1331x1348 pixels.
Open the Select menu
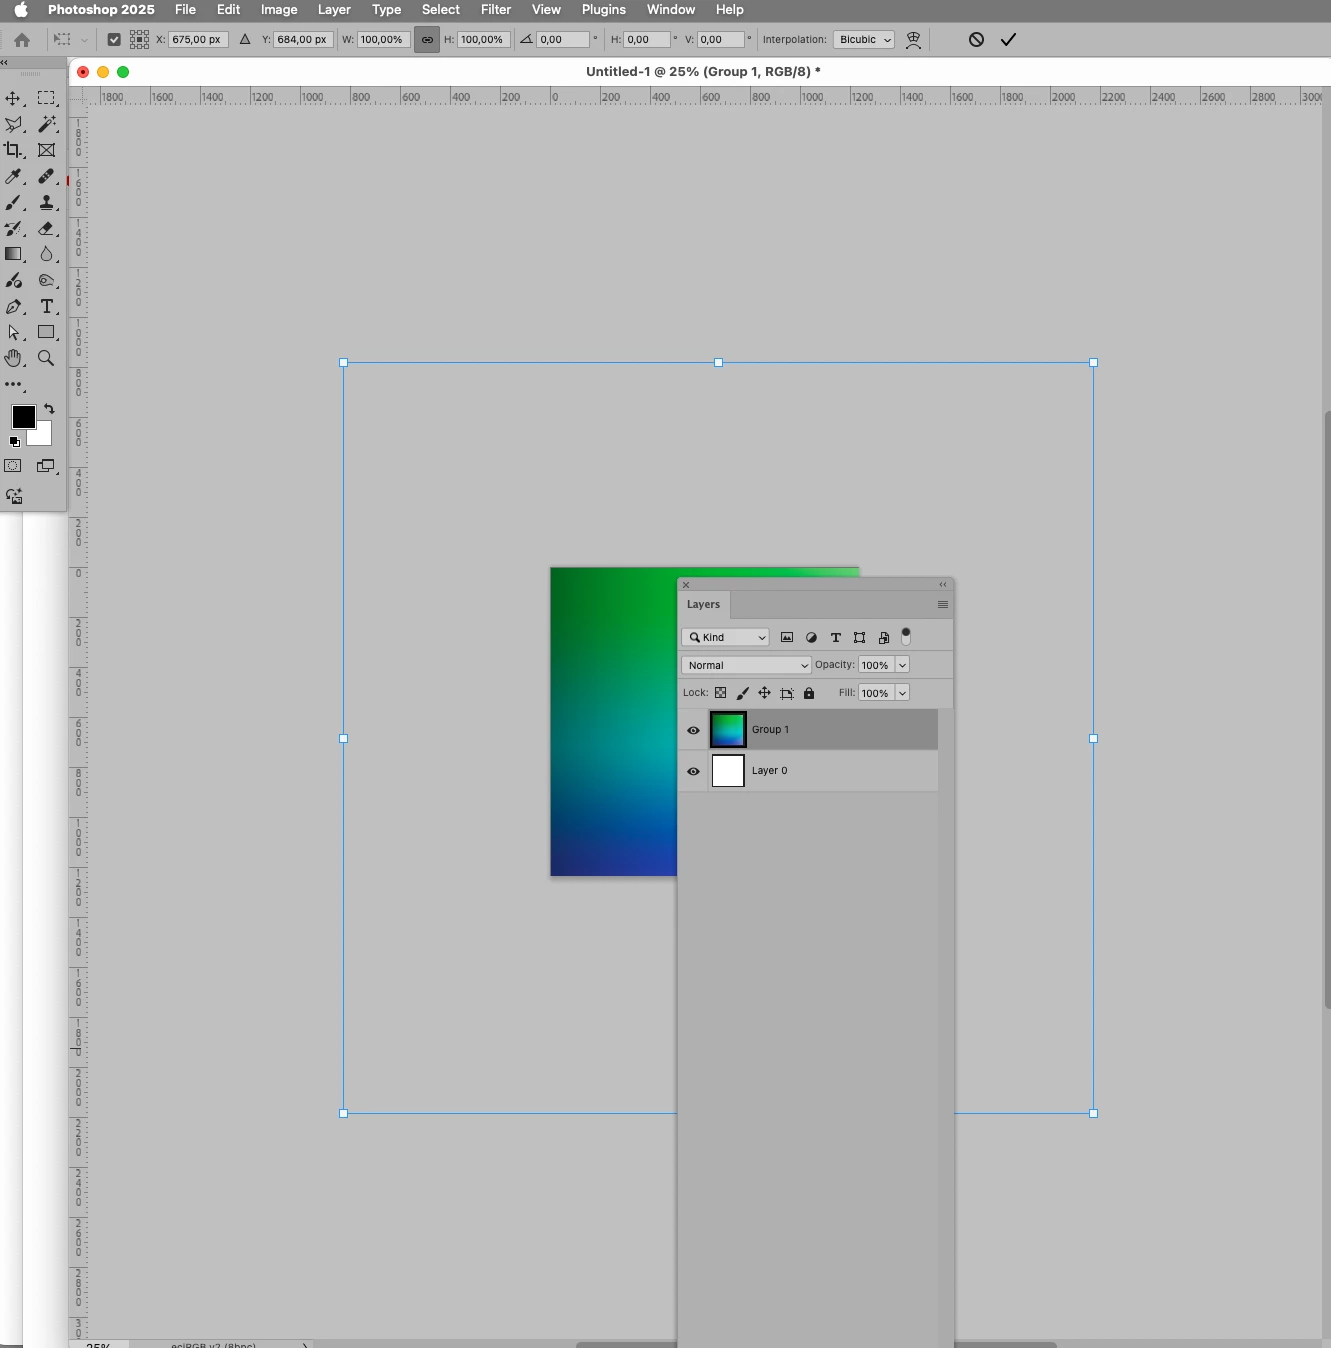(x=441, y=10)
